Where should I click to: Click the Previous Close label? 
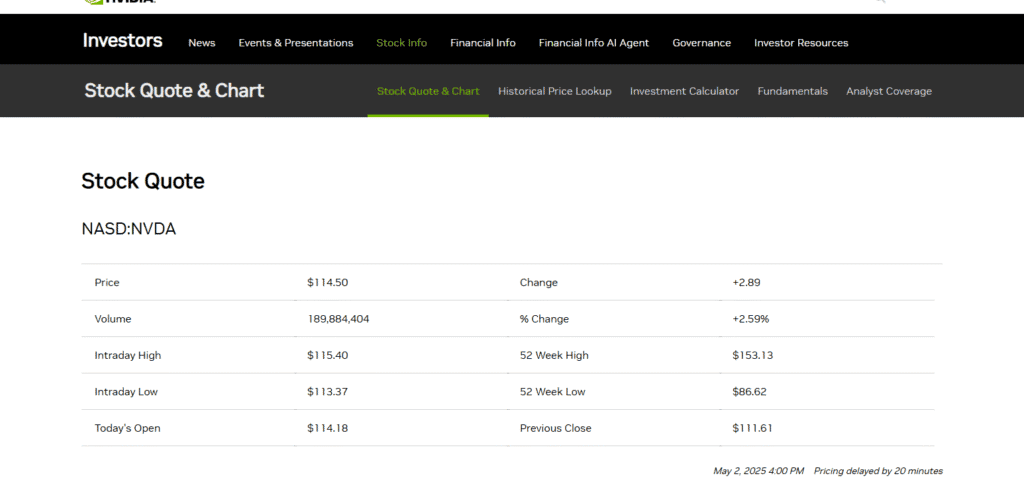pos(556,428)
